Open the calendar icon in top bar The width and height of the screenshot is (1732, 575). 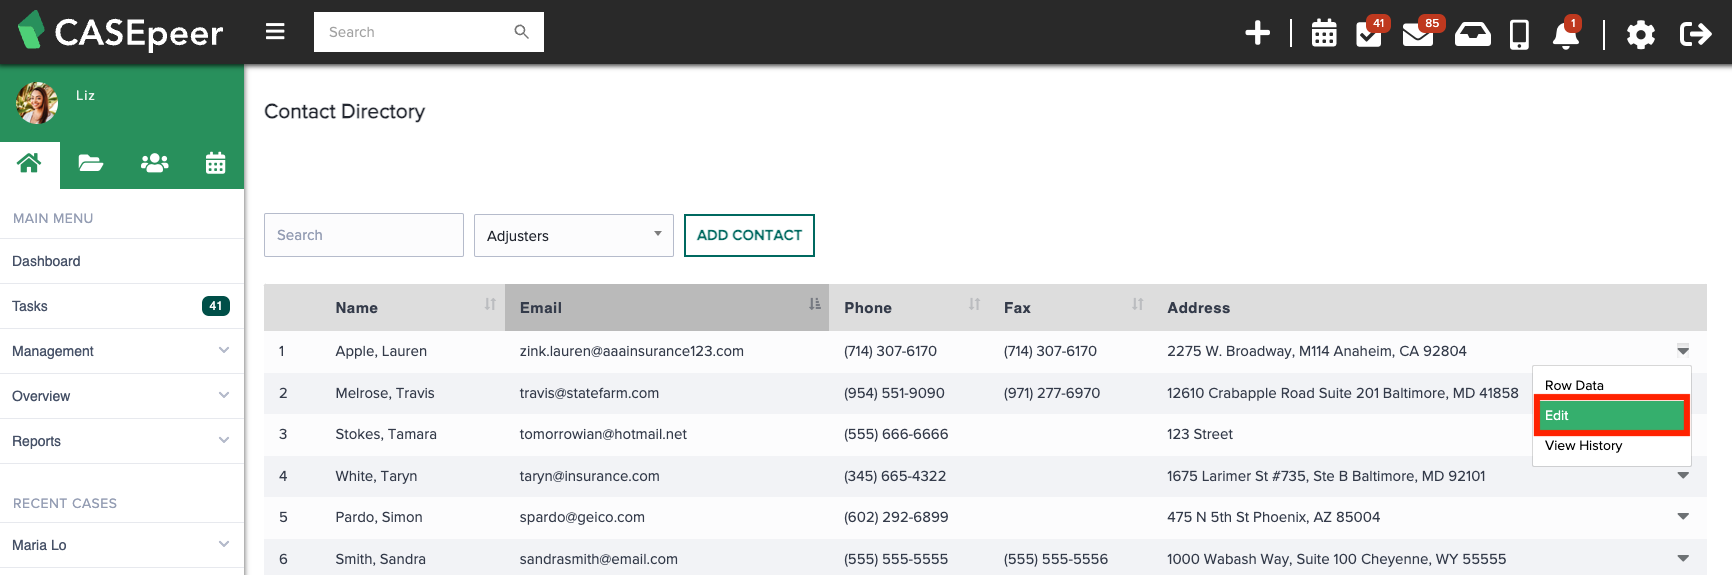tap(1324, 34)
